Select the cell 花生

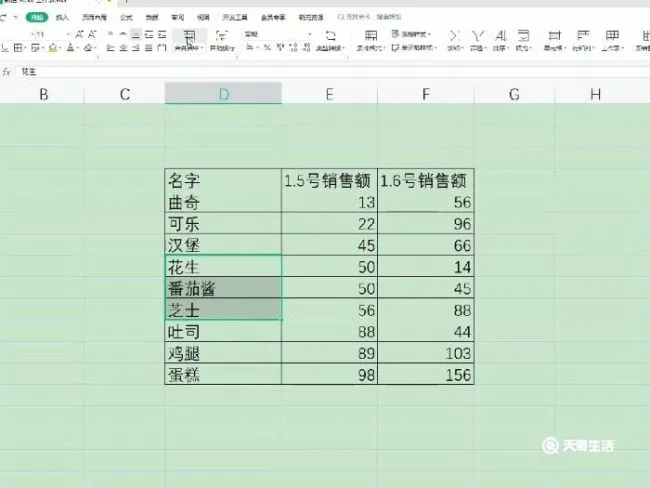223,266
